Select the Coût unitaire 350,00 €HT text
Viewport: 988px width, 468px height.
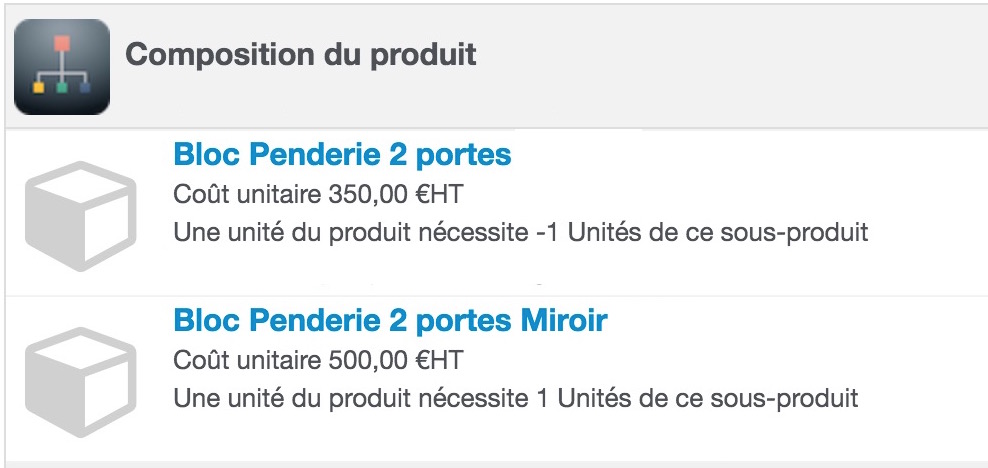click(x=318, y=195)
